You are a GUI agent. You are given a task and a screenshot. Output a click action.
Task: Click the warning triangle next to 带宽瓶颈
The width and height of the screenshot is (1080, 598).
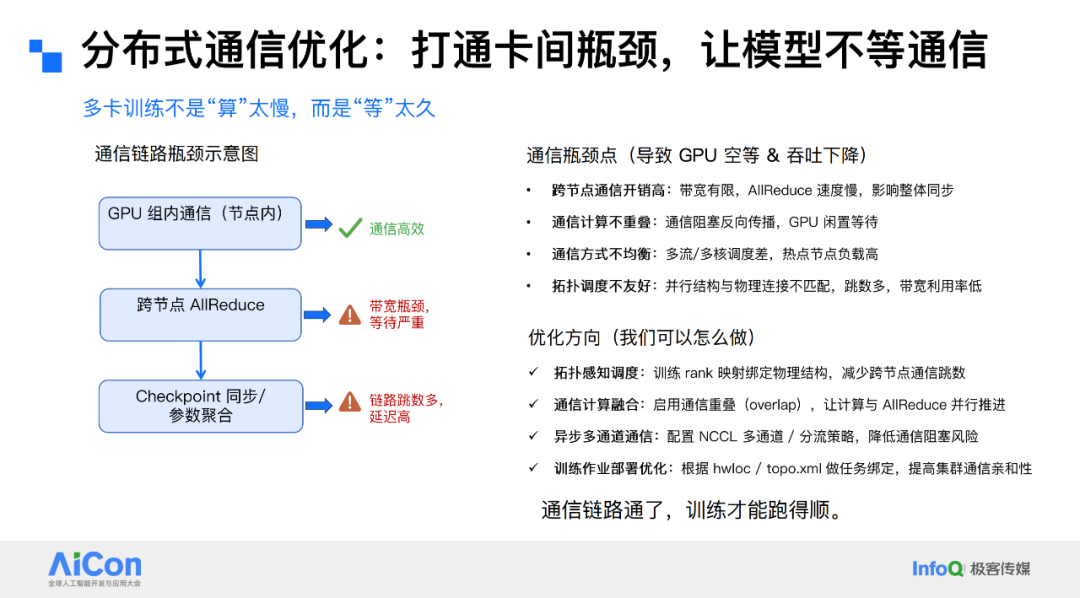pos(349,314)
